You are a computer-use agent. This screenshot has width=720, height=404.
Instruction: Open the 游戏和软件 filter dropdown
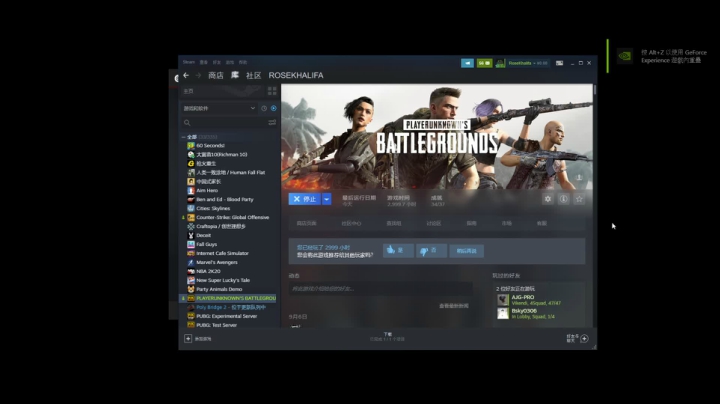[219, 108]
